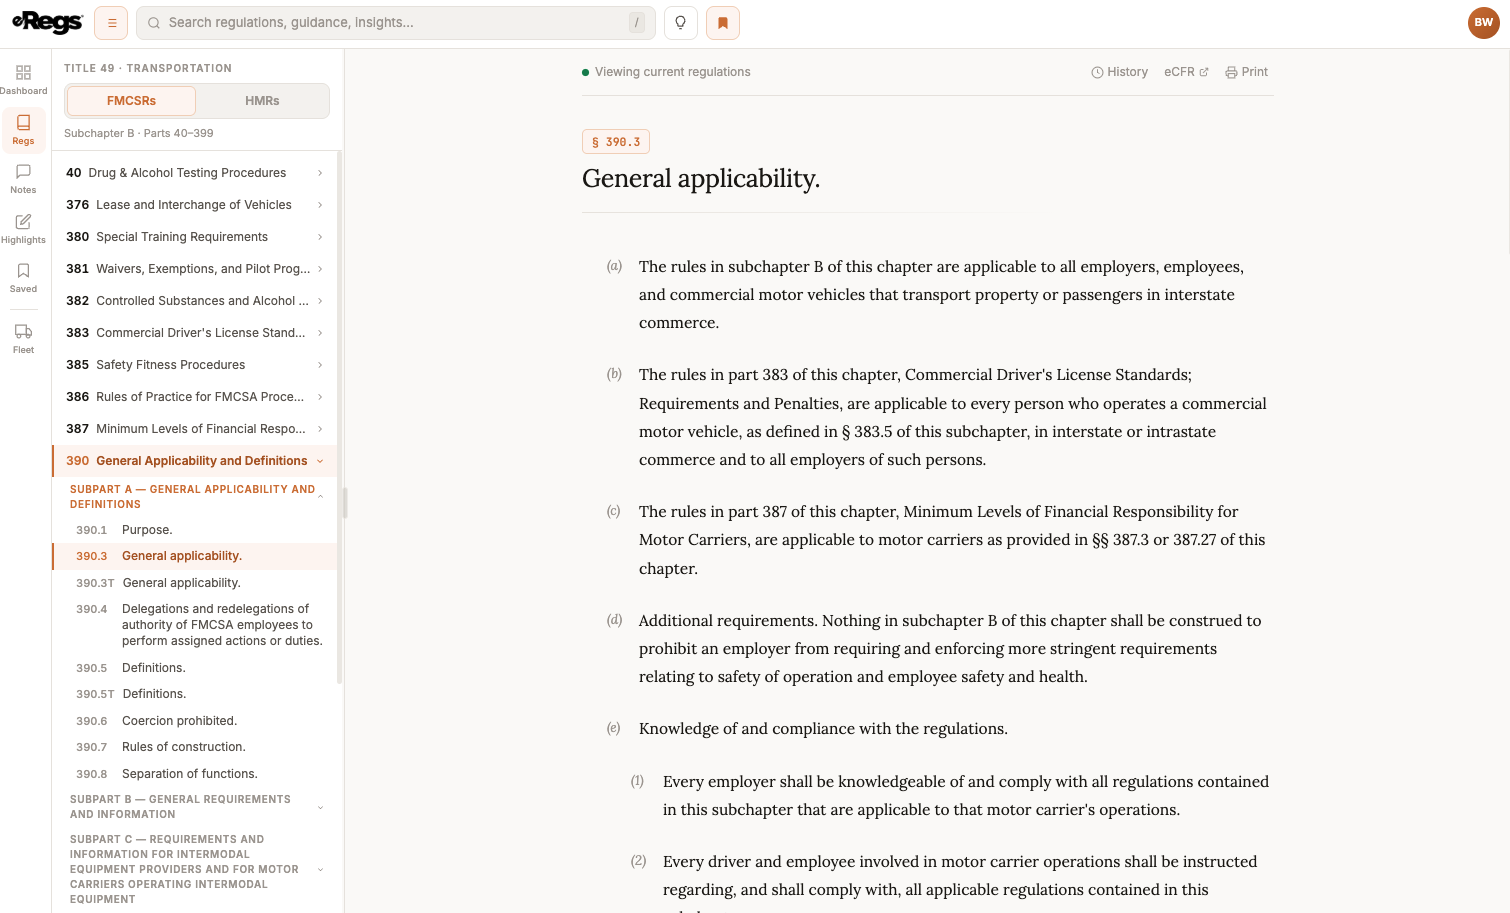Image resolution: width=1510 pixels, height=913 pixels.
Task: Click the orange bookmark button in the top bar
Action: pyautogui.click(x=723, y=23)
